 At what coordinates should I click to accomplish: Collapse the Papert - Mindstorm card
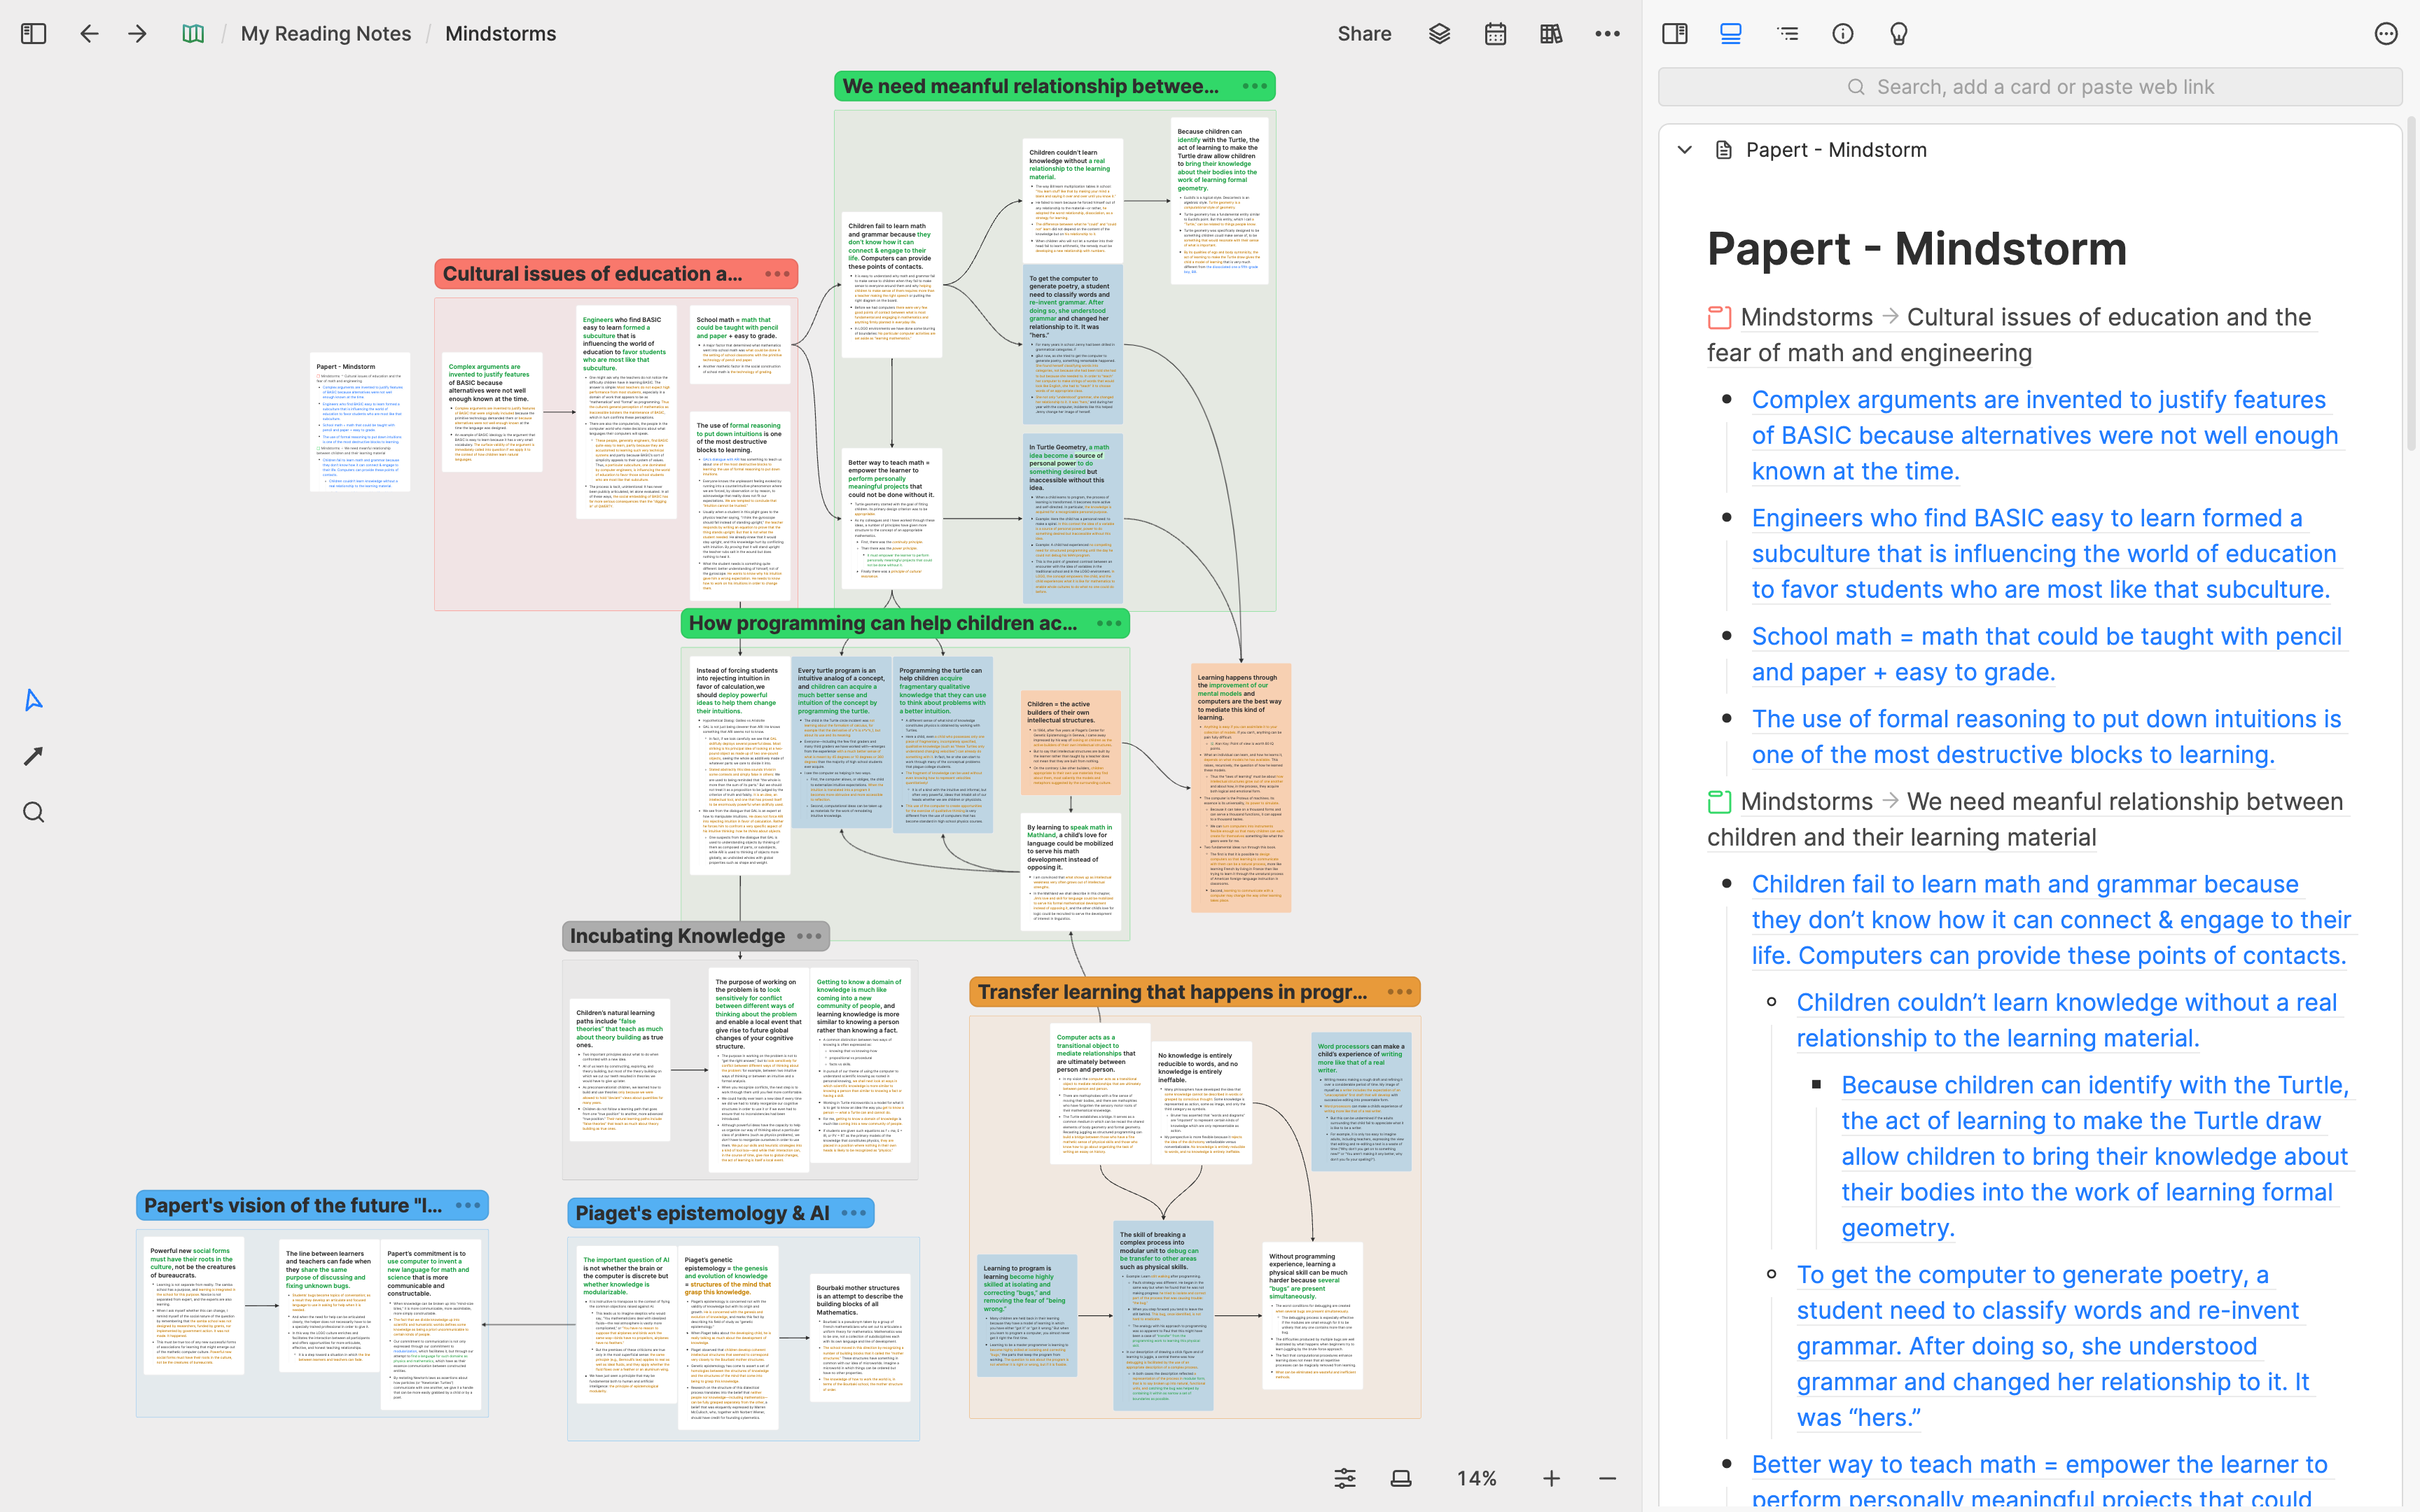click(x=1685, y=150)
